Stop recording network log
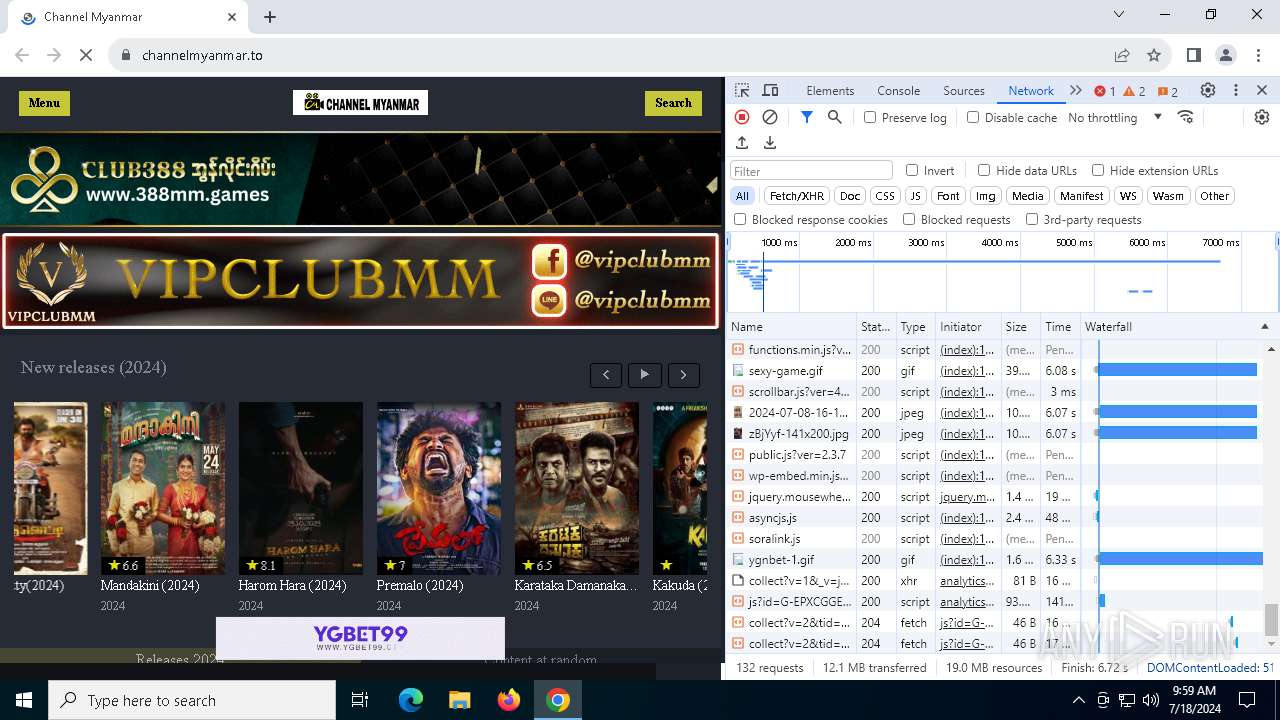This screenshot has height=720, width=1280. click(742, 117)
